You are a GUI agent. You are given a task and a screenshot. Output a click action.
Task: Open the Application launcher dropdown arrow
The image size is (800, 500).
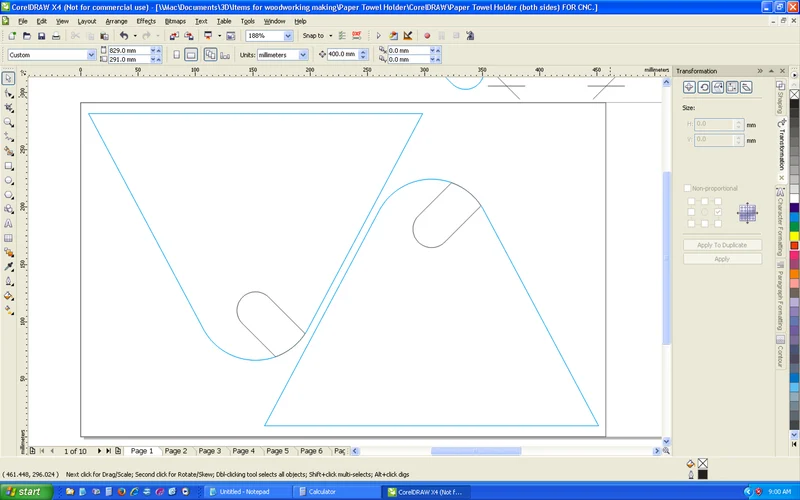(x=219, y=36)
